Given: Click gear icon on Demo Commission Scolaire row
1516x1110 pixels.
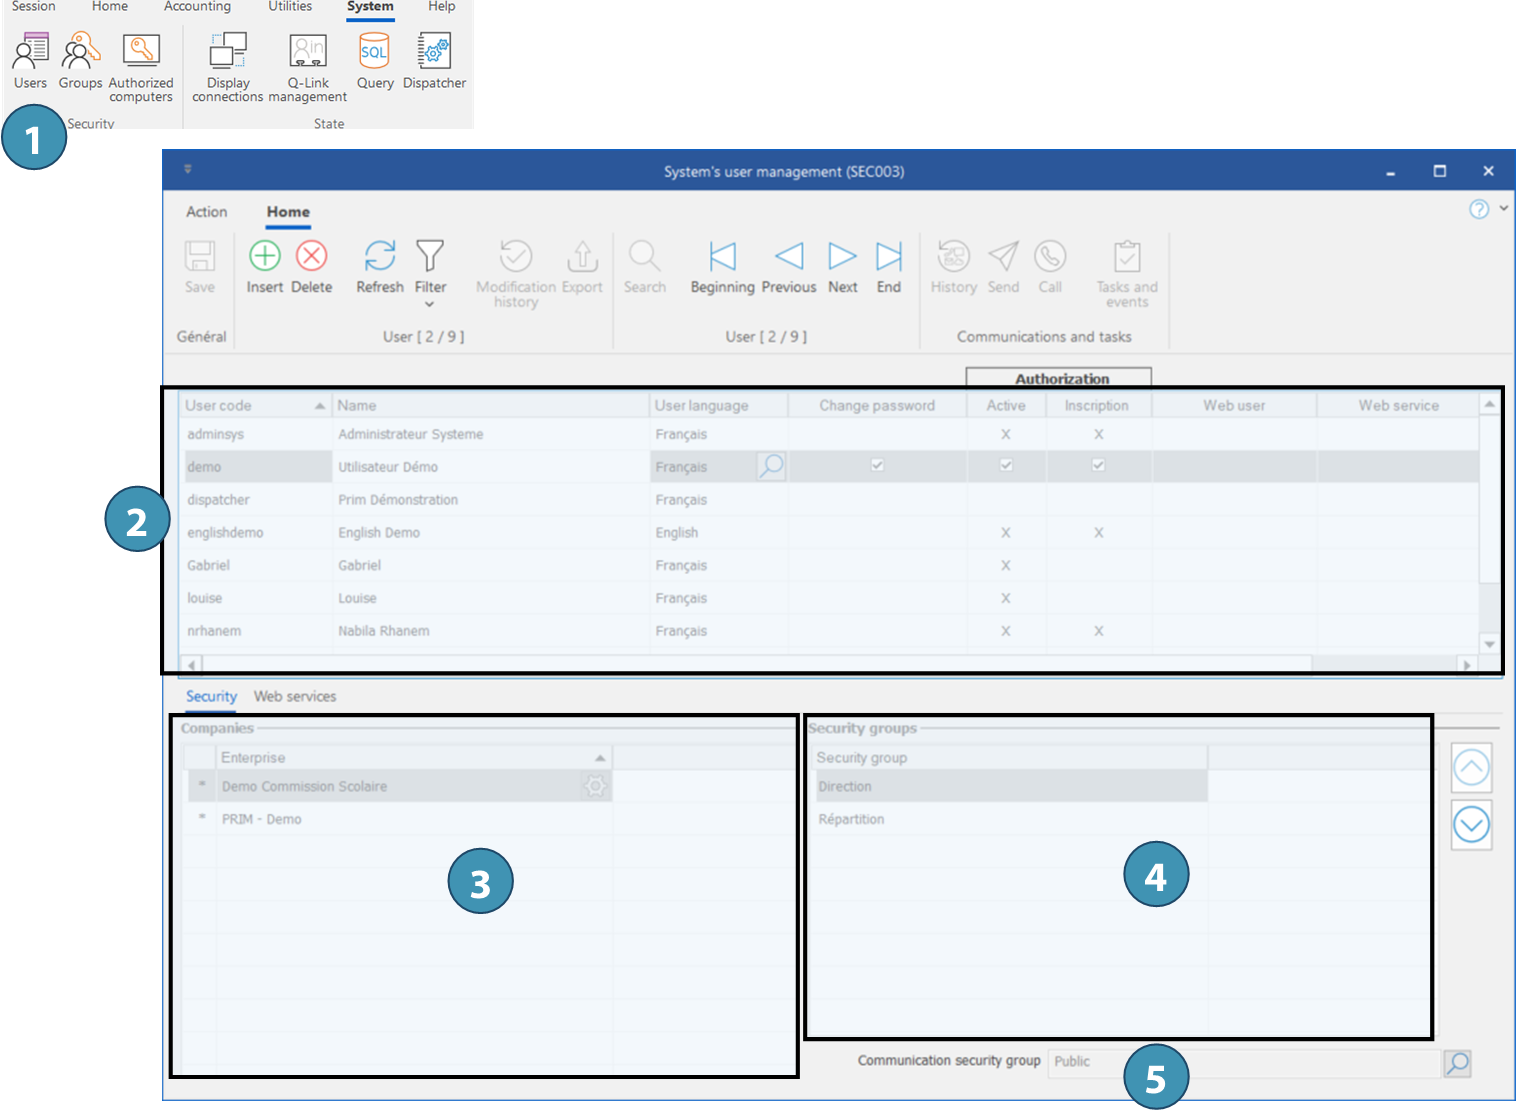Looking at the screenshot, I should (596, 786).
